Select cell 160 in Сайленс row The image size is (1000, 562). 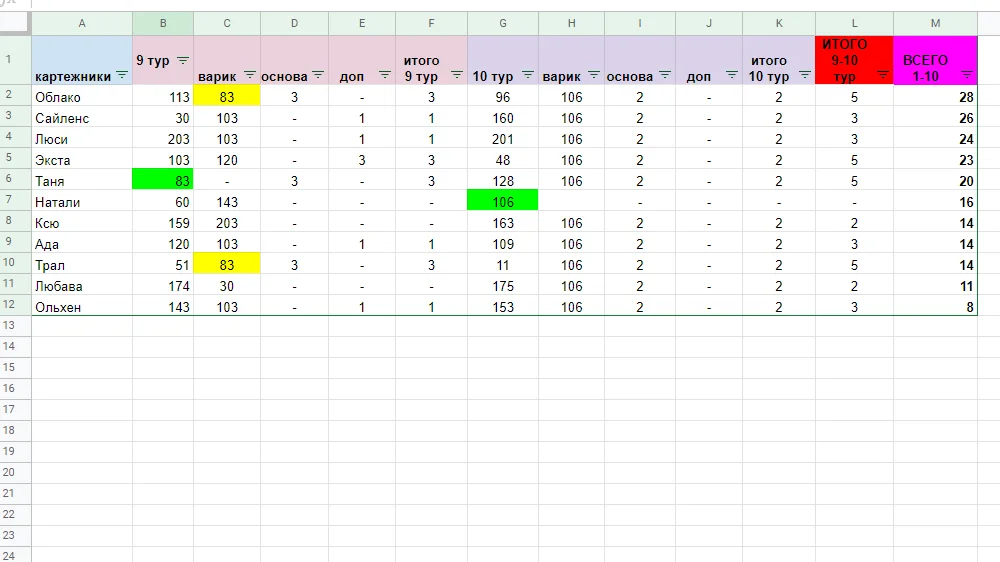coord(503,118)
